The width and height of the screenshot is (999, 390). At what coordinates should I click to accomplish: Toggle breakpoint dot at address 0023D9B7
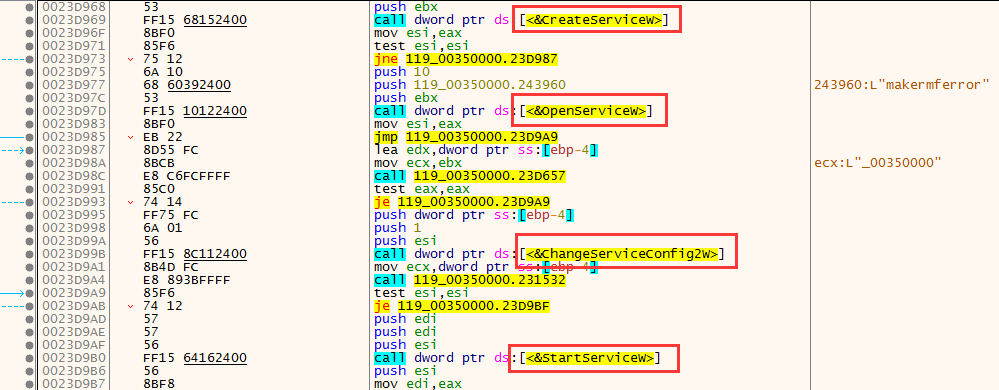pyautogui.click(x=30, y=384)
